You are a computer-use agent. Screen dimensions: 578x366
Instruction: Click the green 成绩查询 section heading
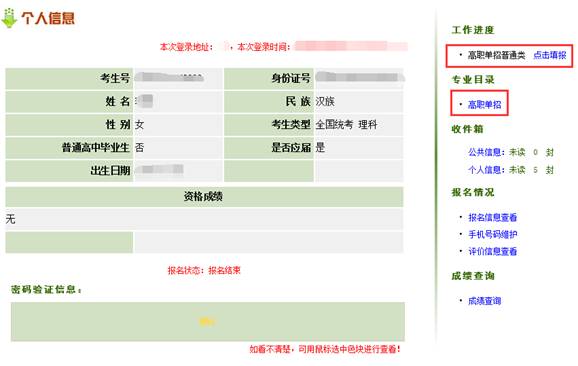473,276
